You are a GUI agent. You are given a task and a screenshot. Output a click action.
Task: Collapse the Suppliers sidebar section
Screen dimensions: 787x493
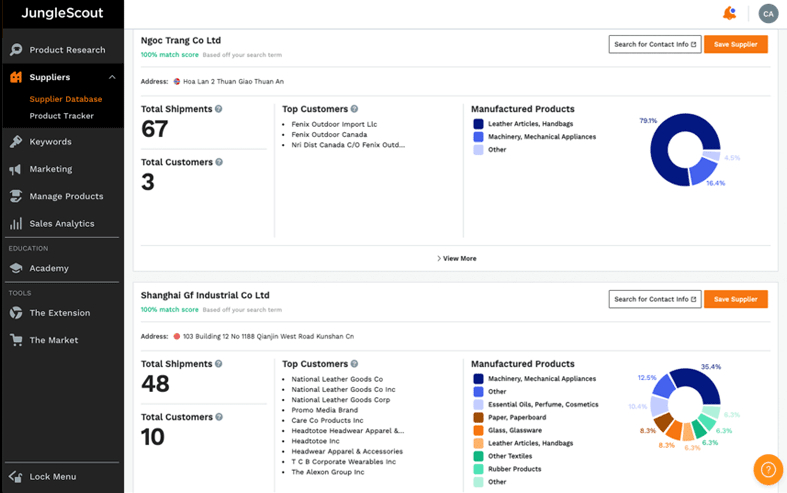click(x=112, y=77)
